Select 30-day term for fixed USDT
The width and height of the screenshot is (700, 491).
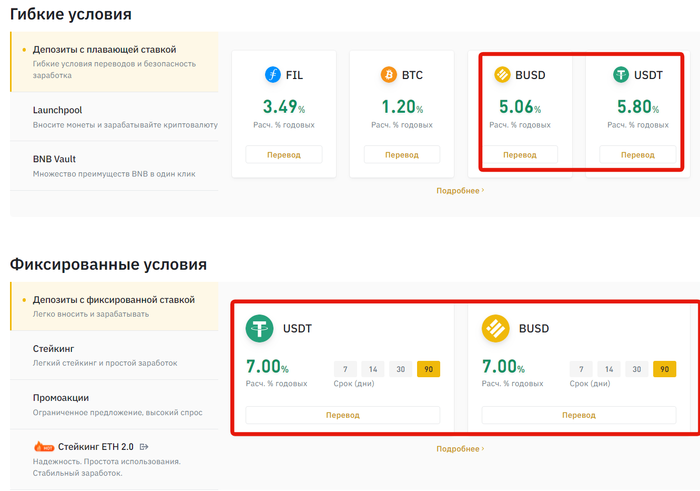401,369
